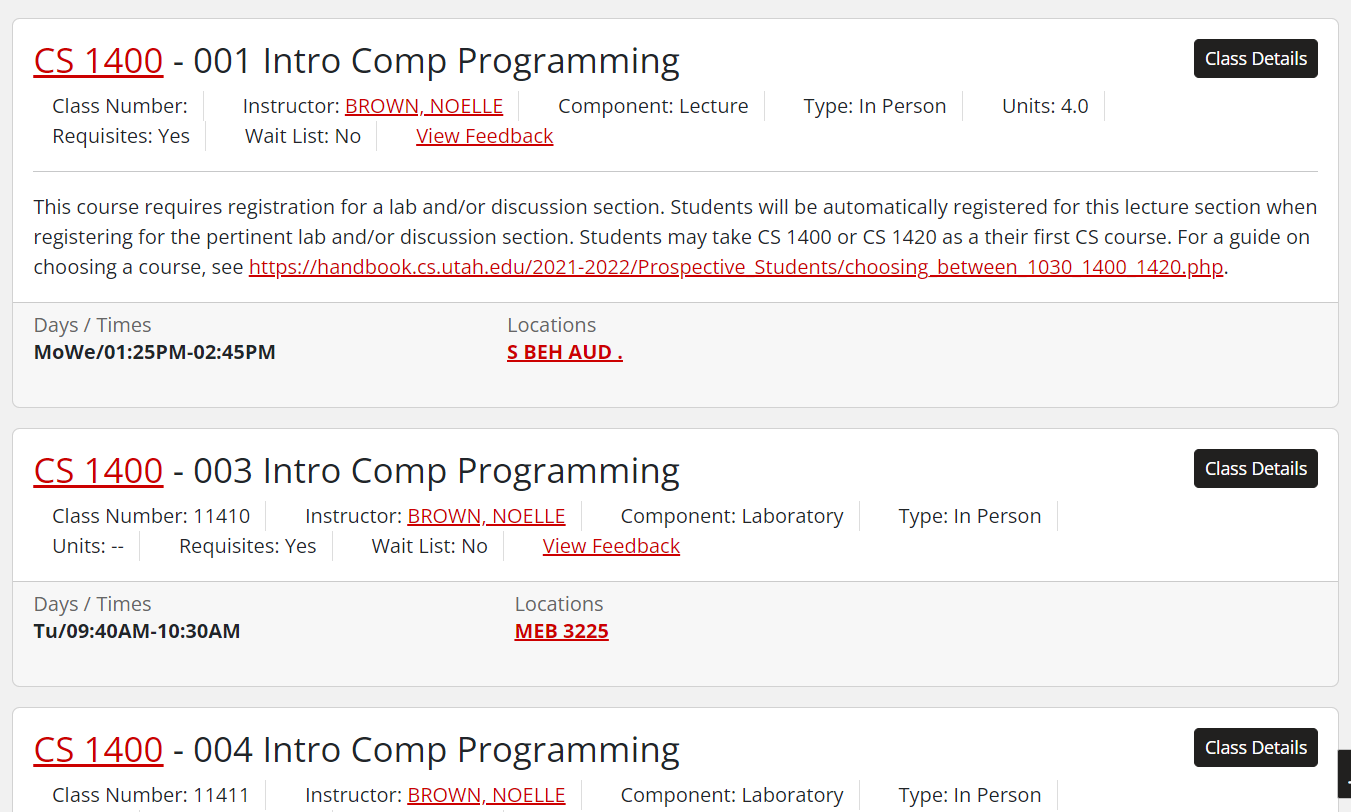Click Class Number 11410 text

pyautogui.click(x=151, y=516)
